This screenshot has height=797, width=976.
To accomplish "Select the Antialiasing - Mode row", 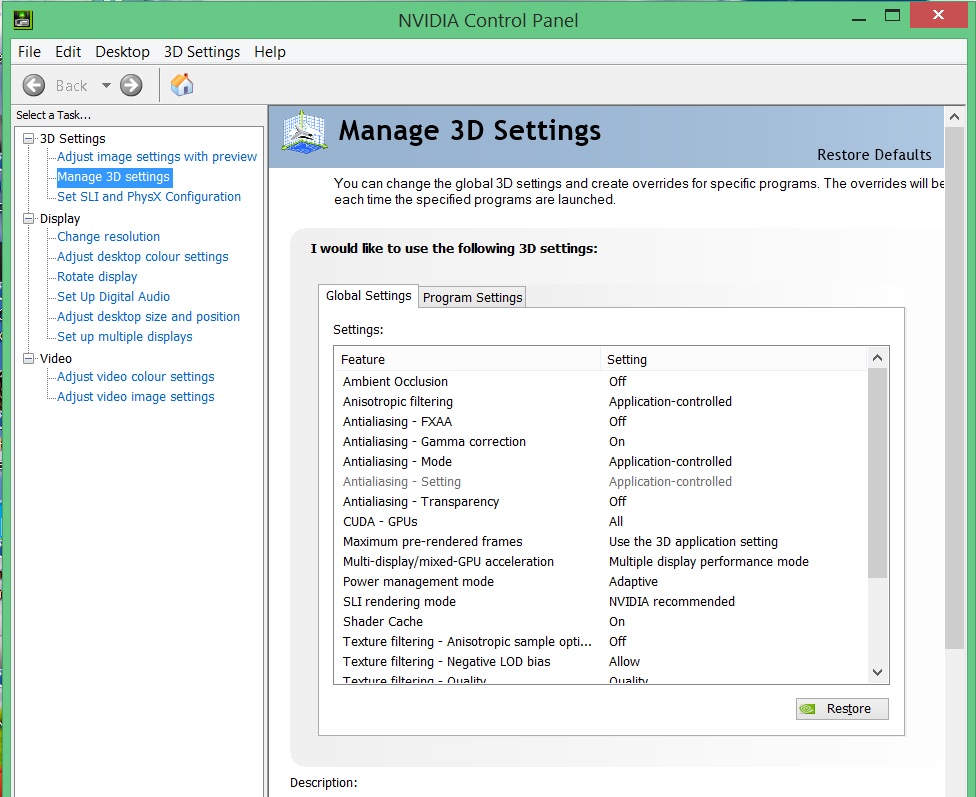I will pos(601,461).
